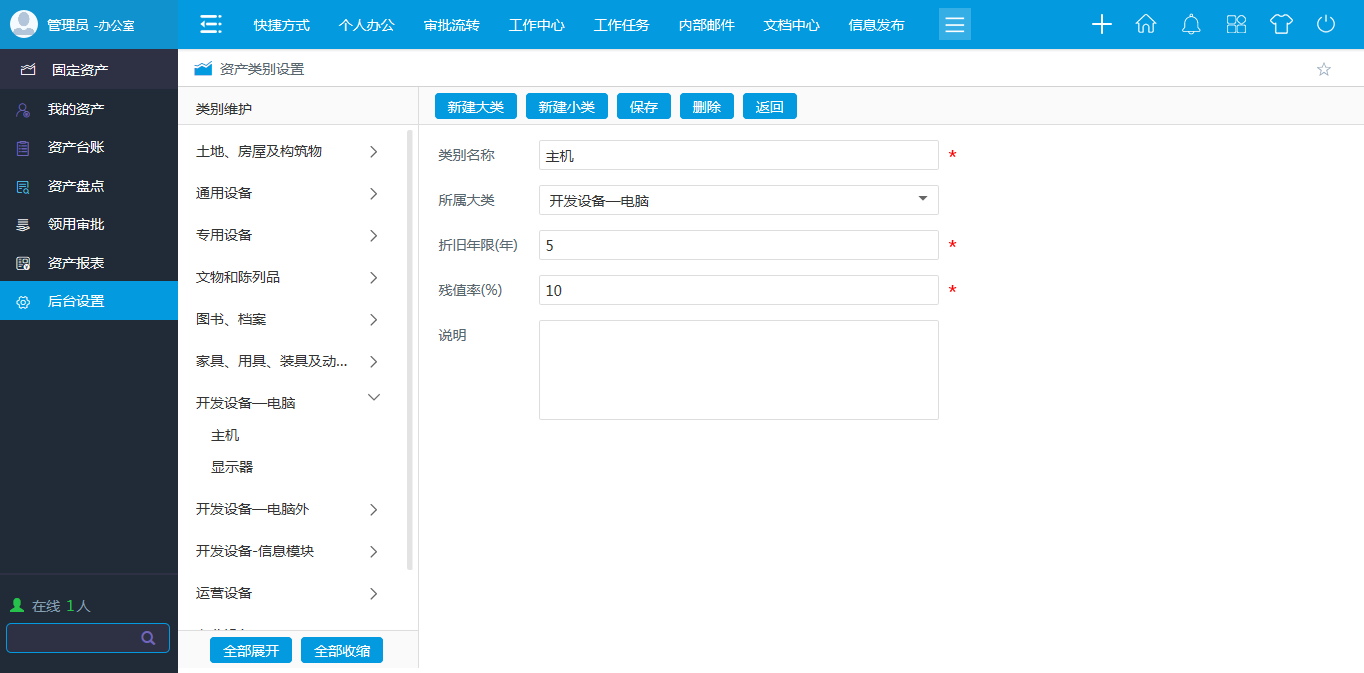This screenshot has width=1364, height=673.
Task: Open the 内部邮件 menu
Action: (x=705, y=23)
